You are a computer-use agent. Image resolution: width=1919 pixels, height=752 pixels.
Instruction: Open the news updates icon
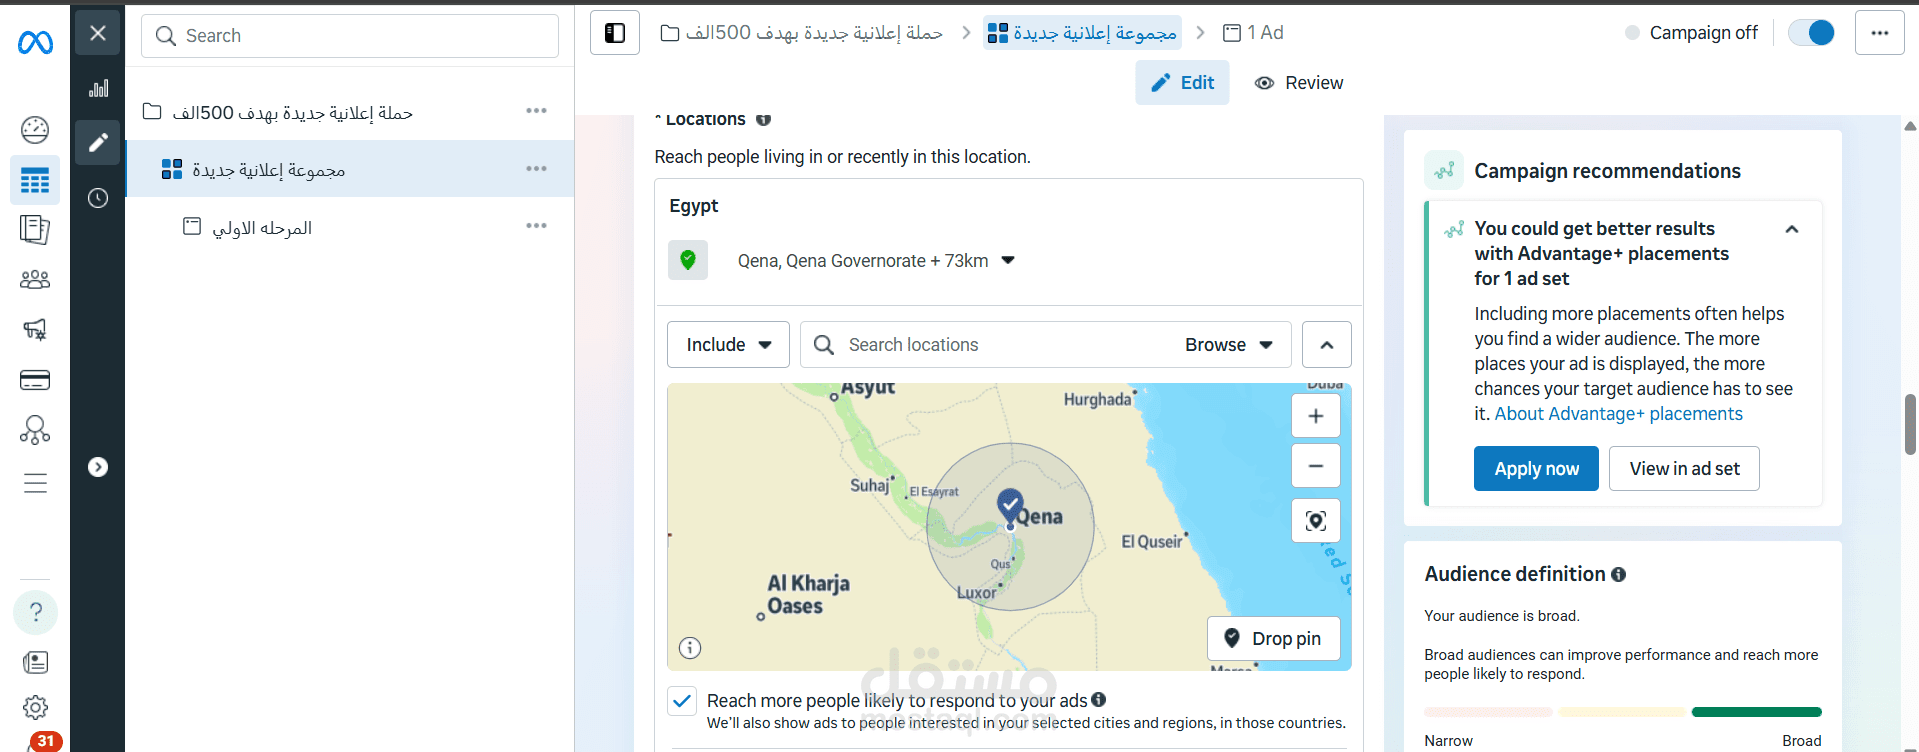click(35, 662)
